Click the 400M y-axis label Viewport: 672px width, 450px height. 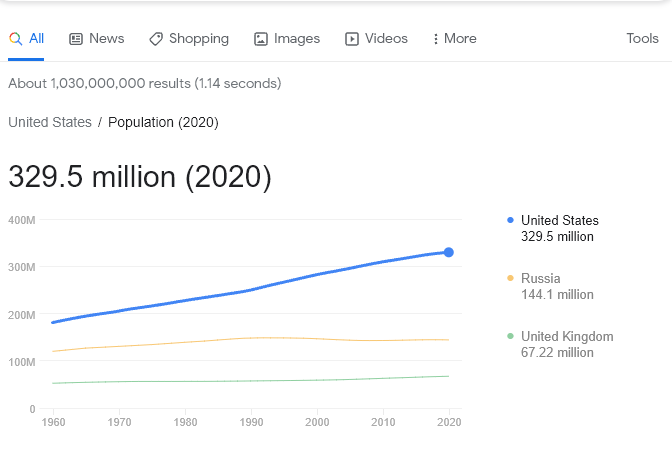(21, 220)
